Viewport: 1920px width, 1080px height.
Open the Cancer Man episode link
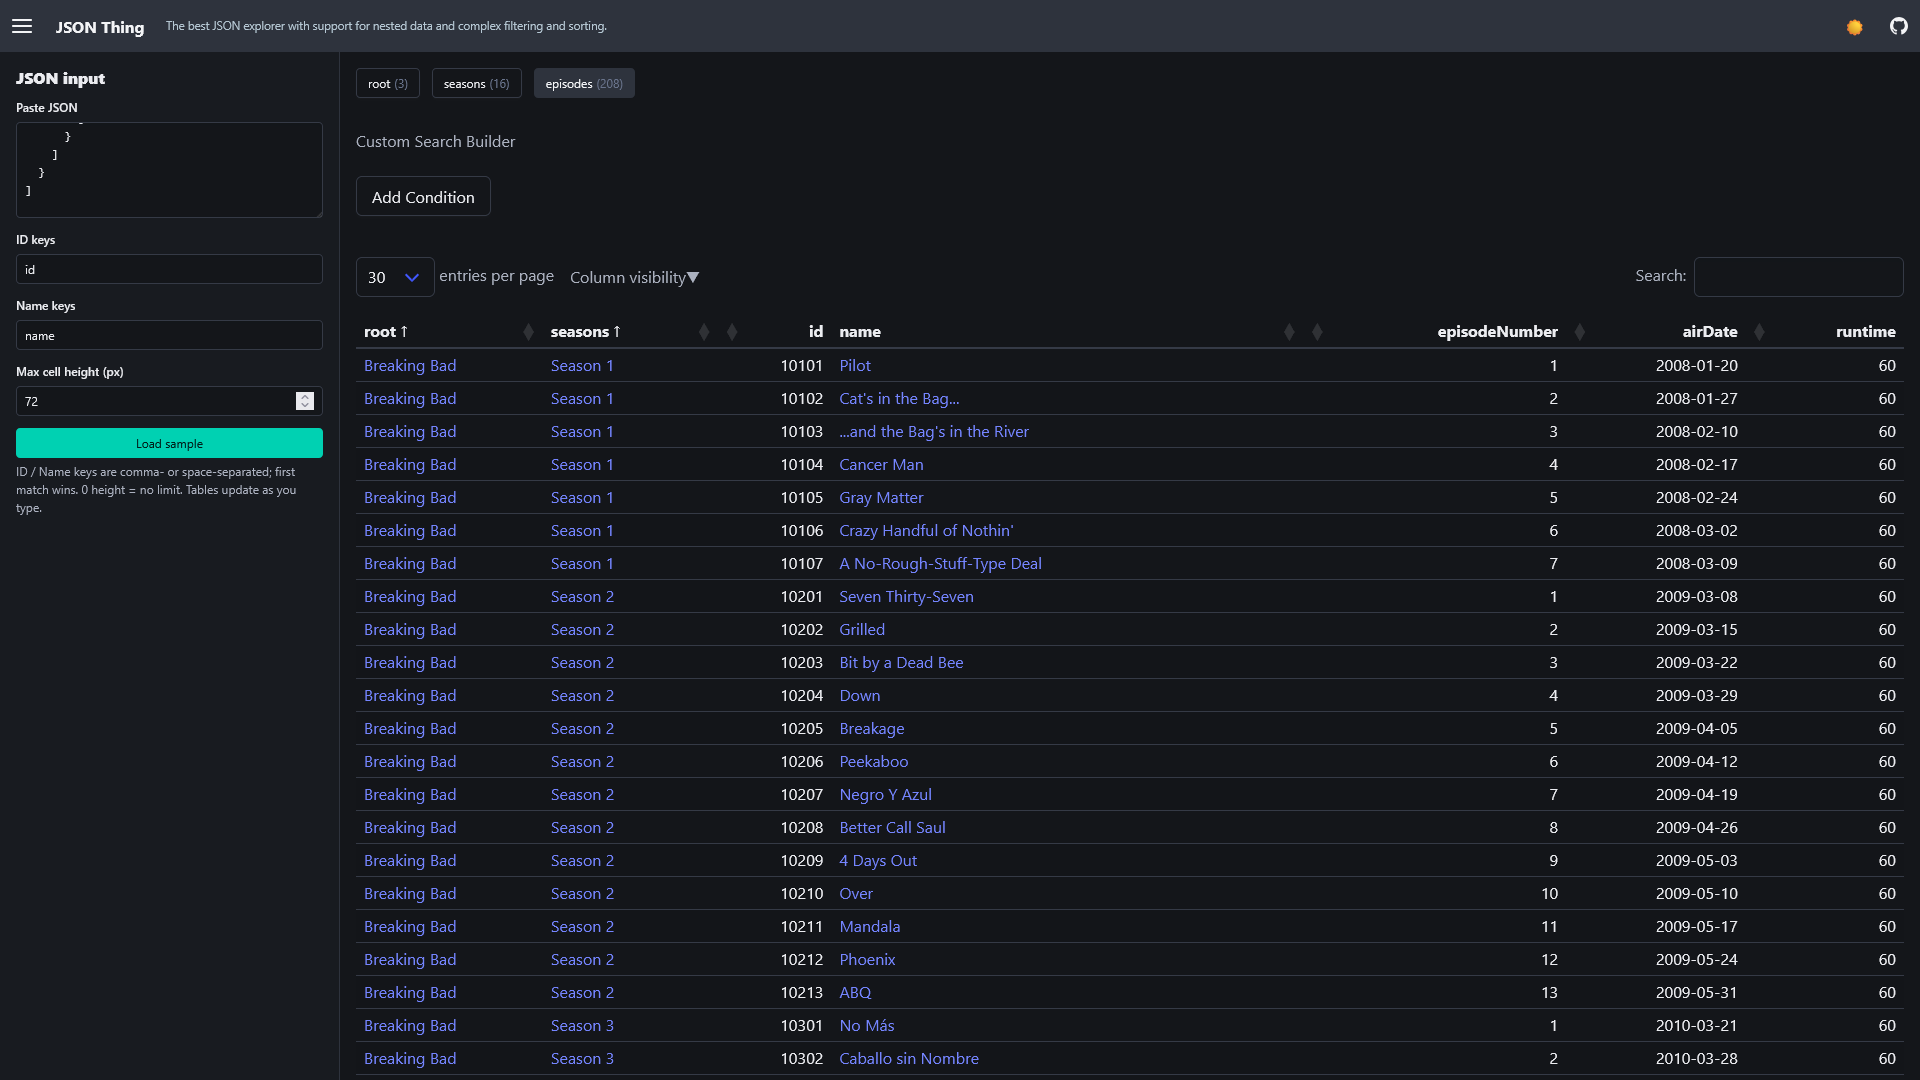click(881, 465)
